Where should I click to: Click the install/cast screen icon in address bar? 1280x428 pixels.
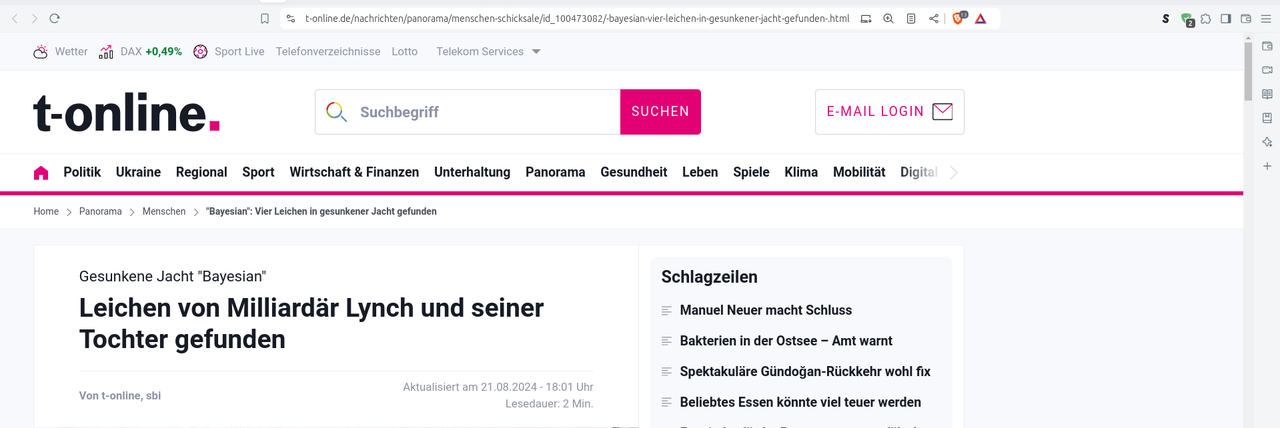pyautogui.click(x=866, y=18)
